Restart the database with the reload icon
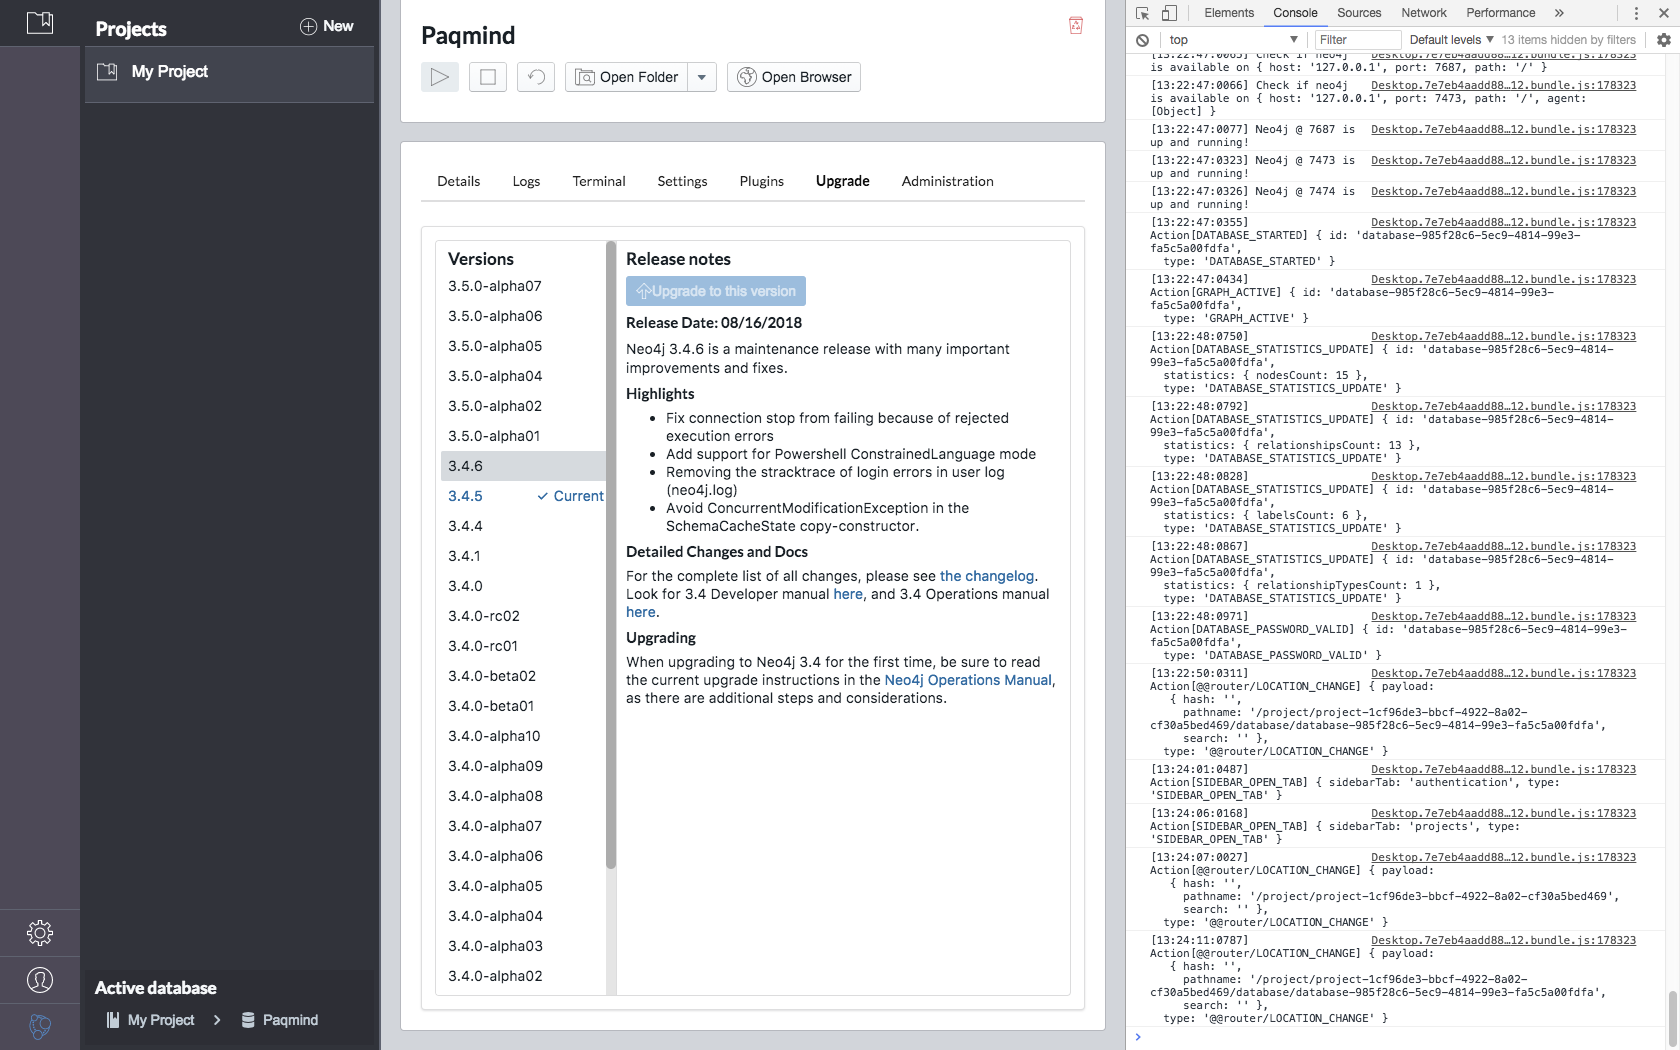1680x1050 pixels. click(536, 77)
